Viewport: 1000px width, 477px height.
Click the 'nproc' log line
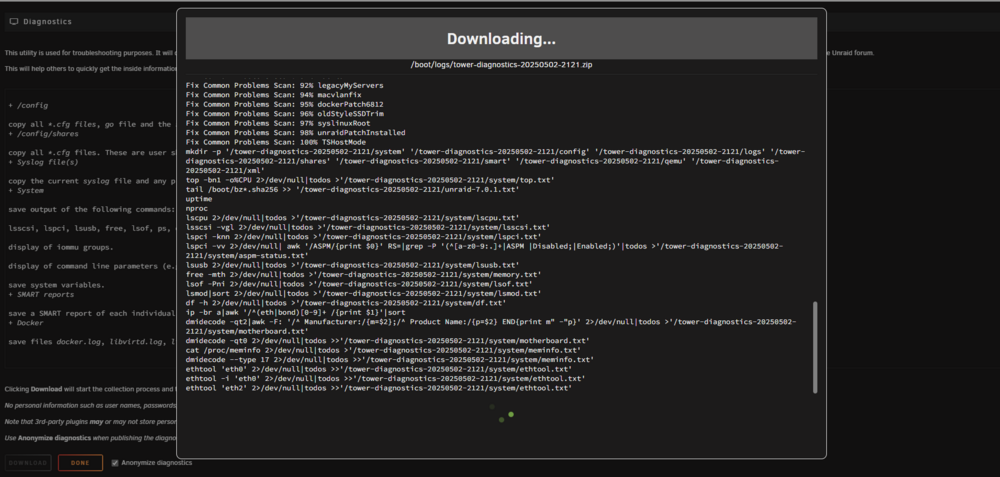click(195, 209)
